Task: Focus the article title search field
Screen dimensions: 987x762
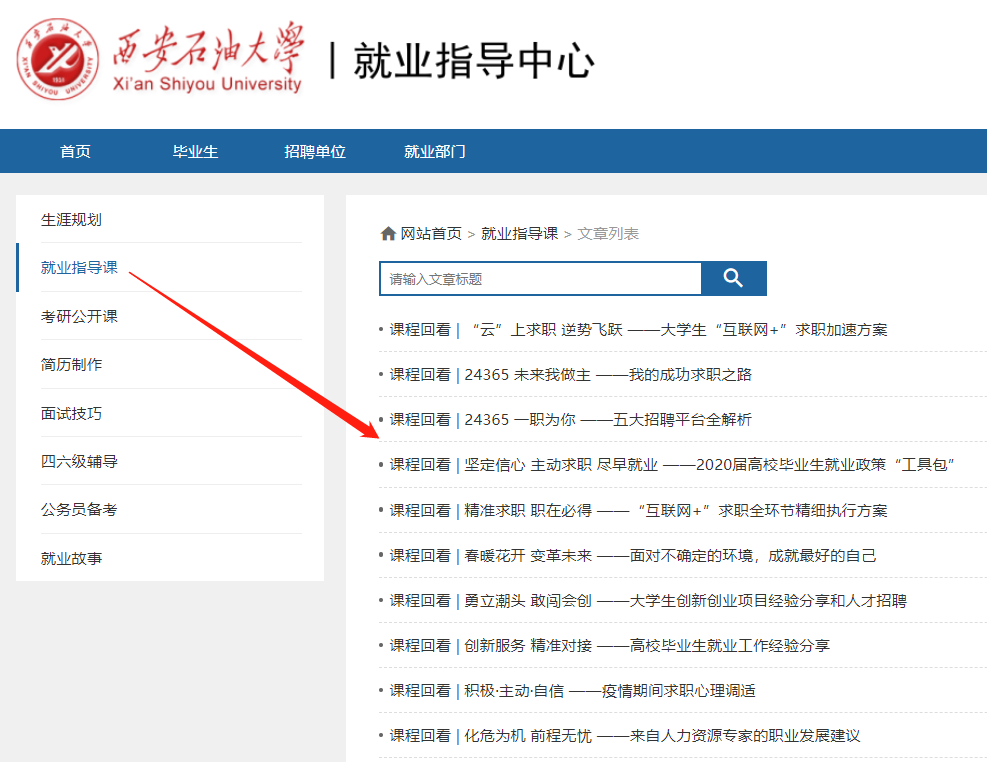Action: tap(540, 279)
